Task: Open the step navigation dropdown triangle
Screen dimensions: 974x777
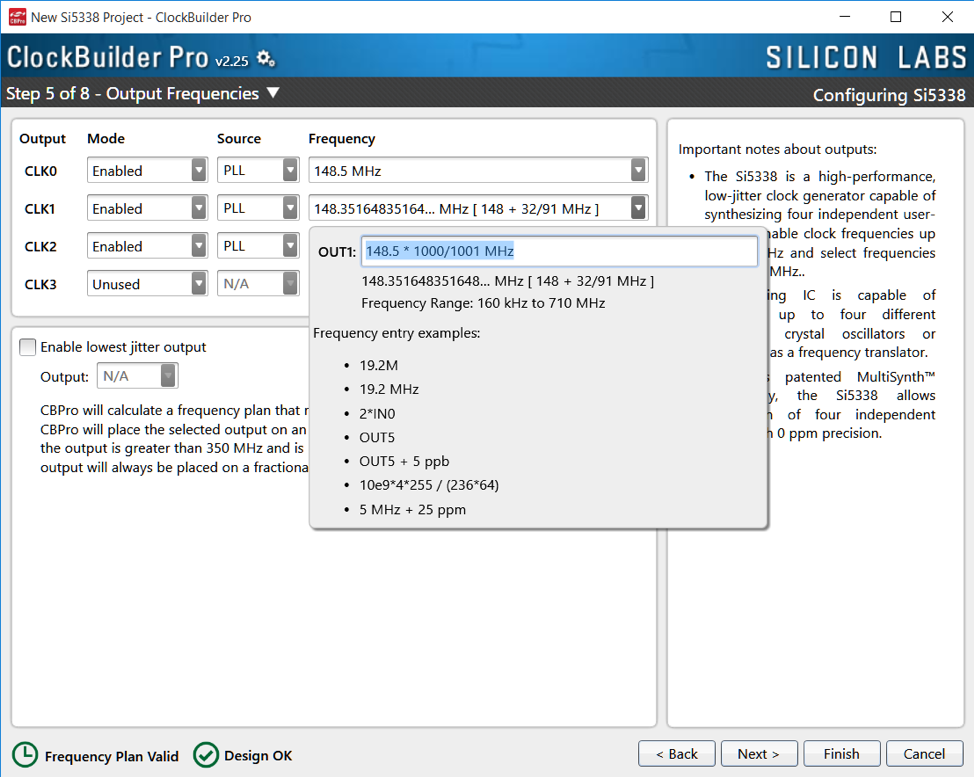Action: click(273, 93)
